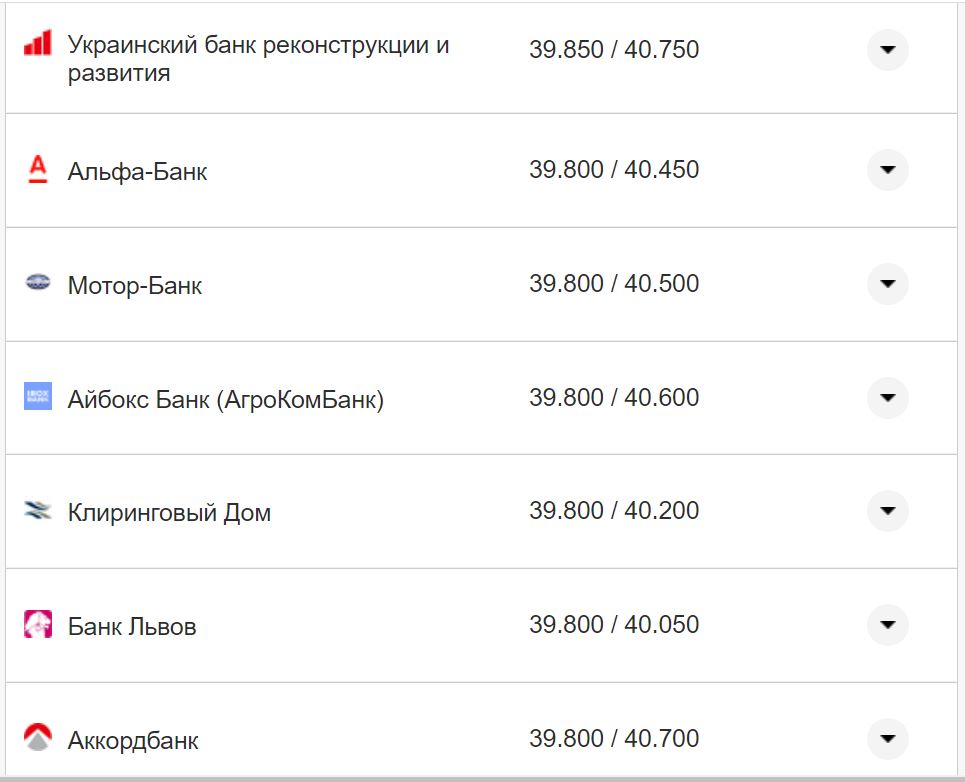Open the Альфа-Банк bank page link
The image size is (965, 782).
pyautogui.click(x=136, y=170)
